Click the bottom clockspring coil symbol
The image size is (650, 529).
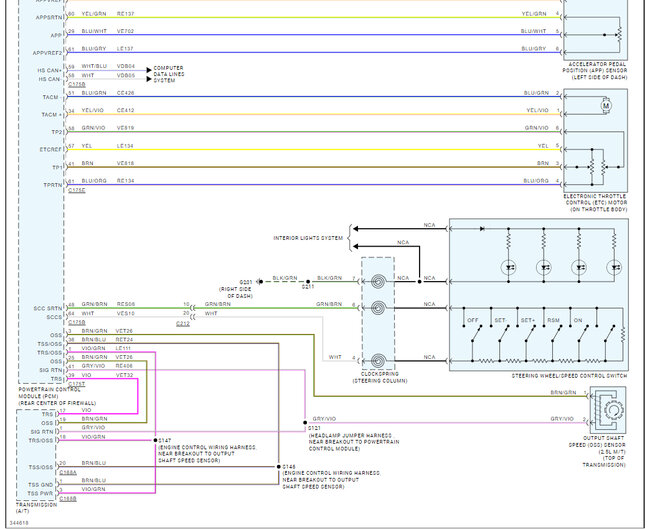(379, 359)
